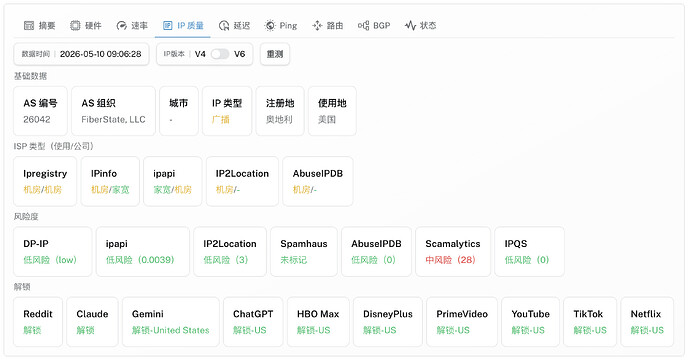Image resolution: width=690 pixels, height=360 pixels.
Task: Click the 风险度 section heading
Action: click(26, 217)
